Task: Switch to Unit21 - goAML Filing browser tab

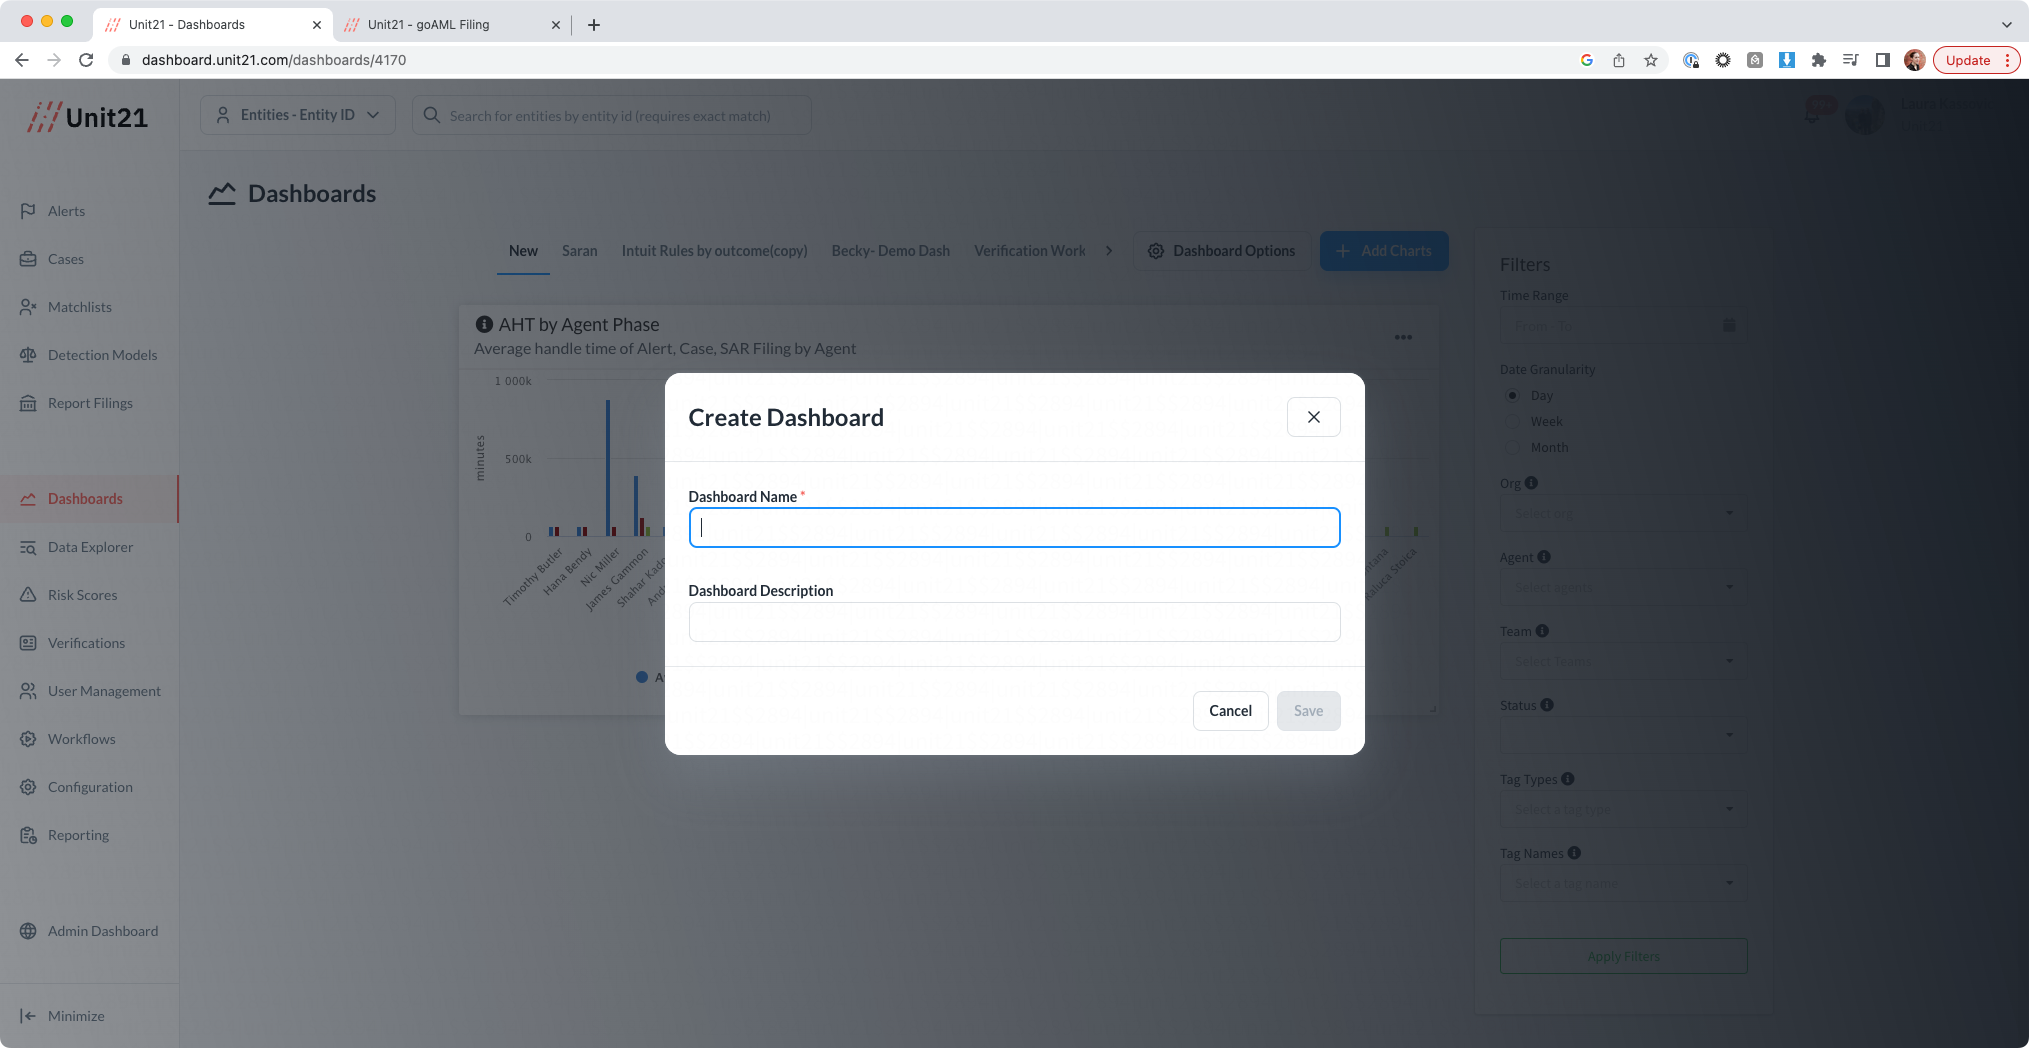Action: (451, 24)
